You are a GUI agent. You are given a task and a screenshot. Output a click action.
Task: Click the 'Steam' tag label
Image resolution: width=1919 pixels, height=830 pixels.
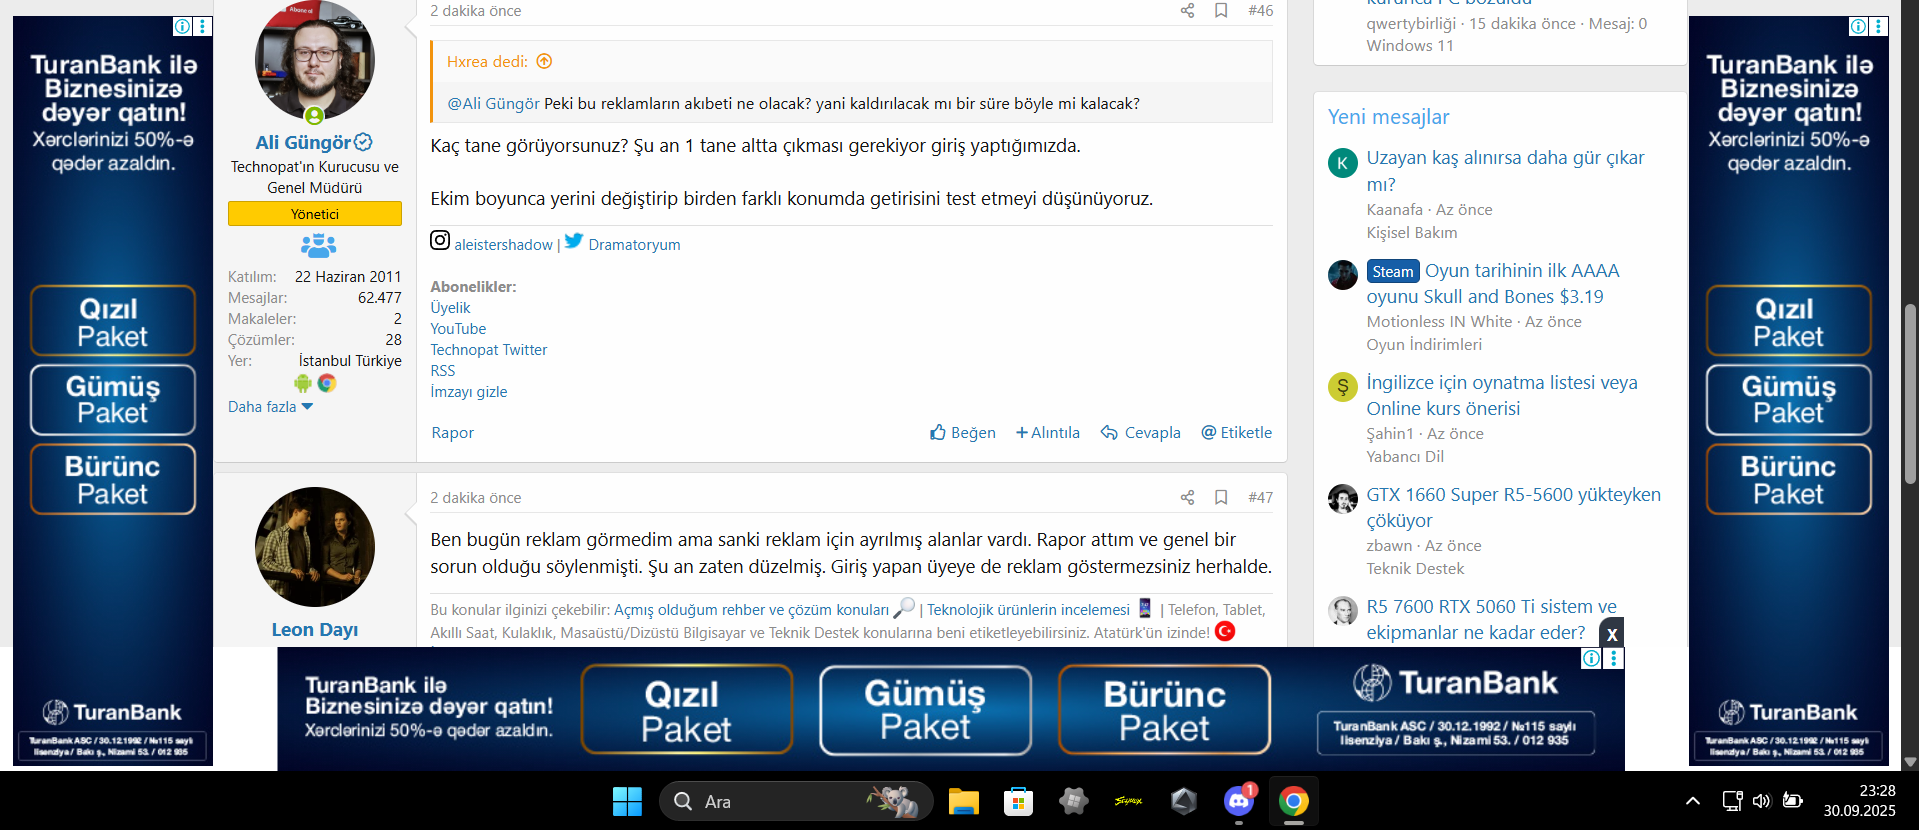click(1393, 272)
